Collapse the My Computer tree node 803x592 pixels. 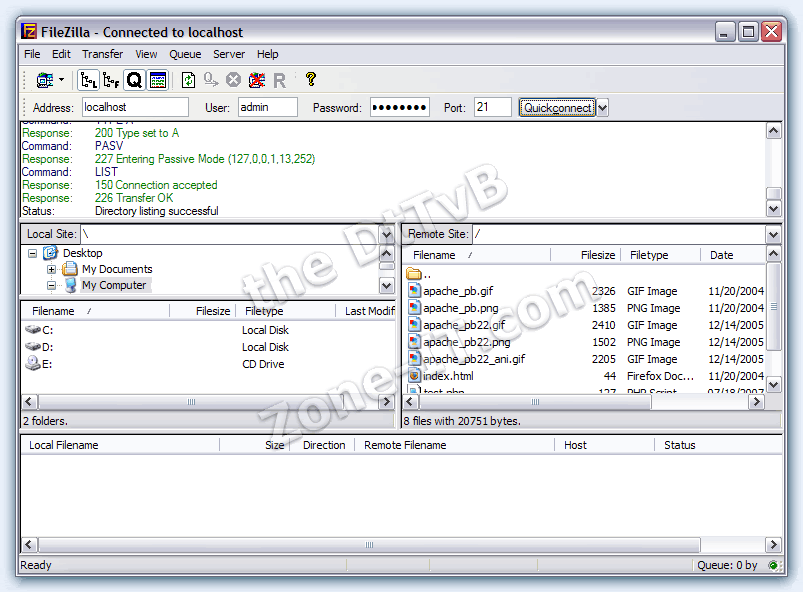[x=51, y=285]
